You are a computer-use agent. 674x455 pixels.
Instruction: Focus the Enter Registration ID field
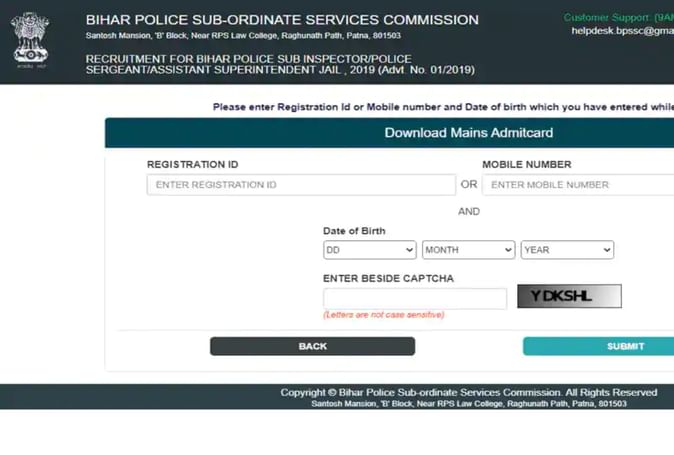pyautogui.click(x=301, y=185)
